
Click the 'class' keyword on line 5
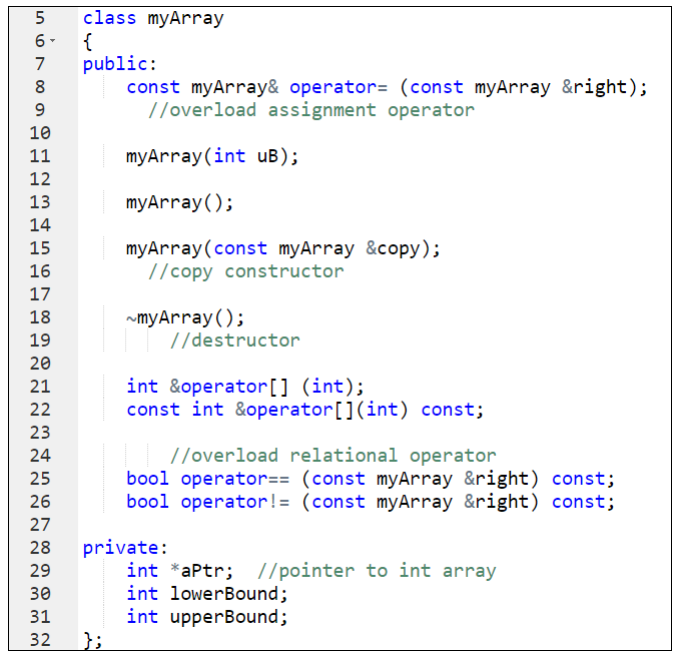(109, 18)
